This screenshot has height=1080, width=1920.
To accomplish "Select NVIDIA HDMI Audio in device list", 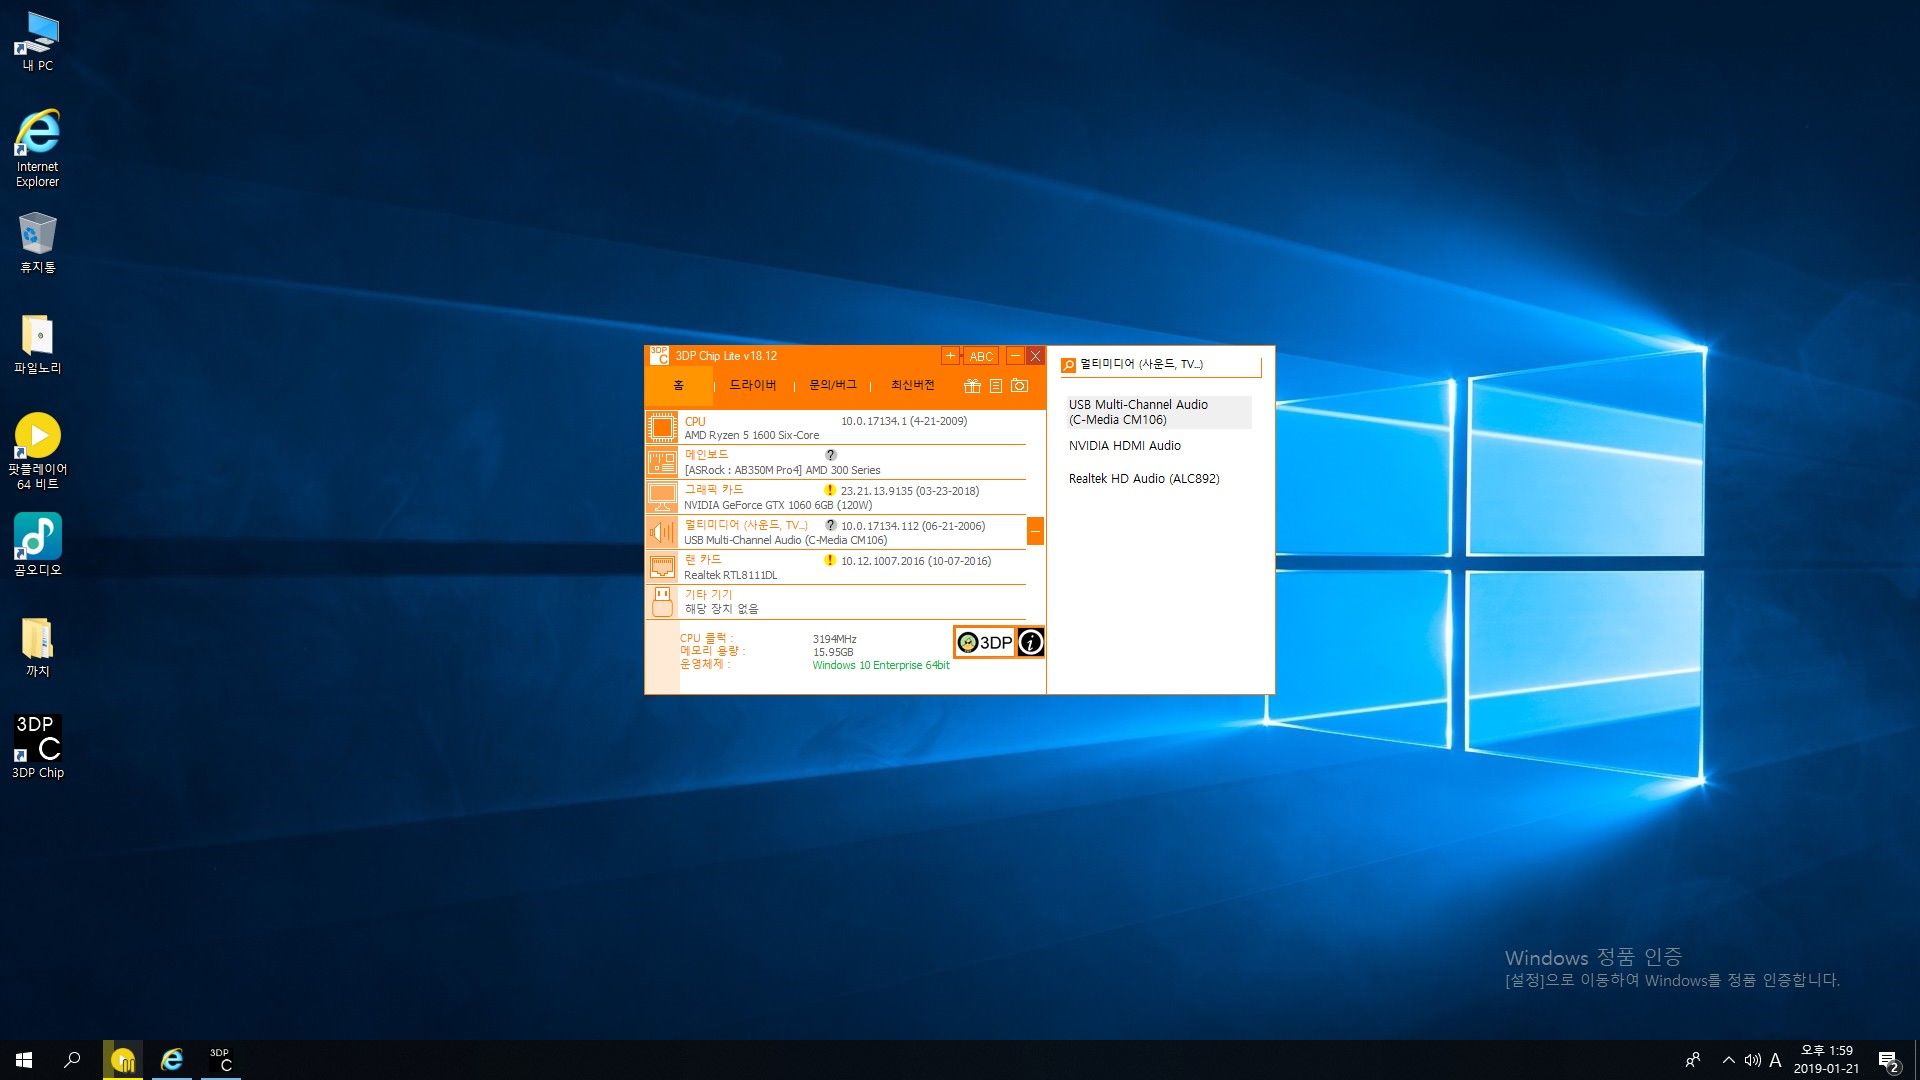I will click(x=1124, y=446).
